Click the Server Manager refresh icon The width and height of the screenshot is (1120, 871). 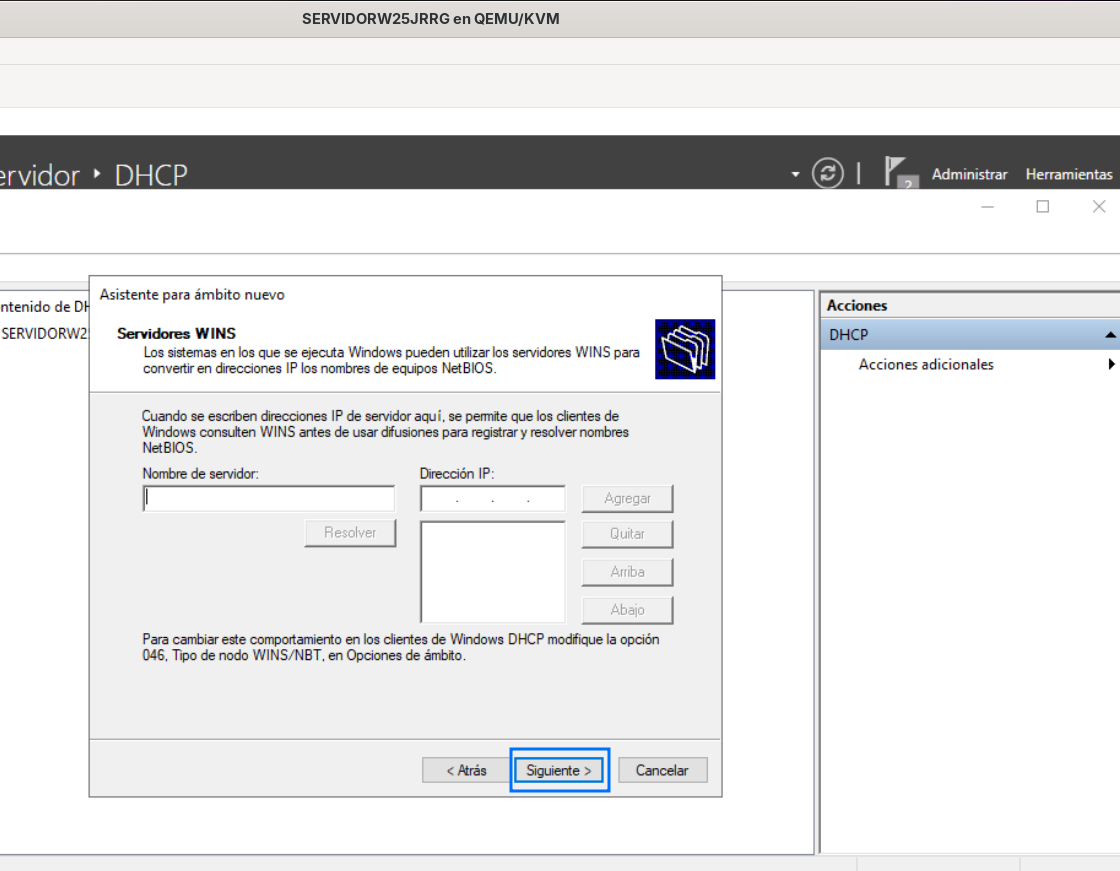pos(828,173)
